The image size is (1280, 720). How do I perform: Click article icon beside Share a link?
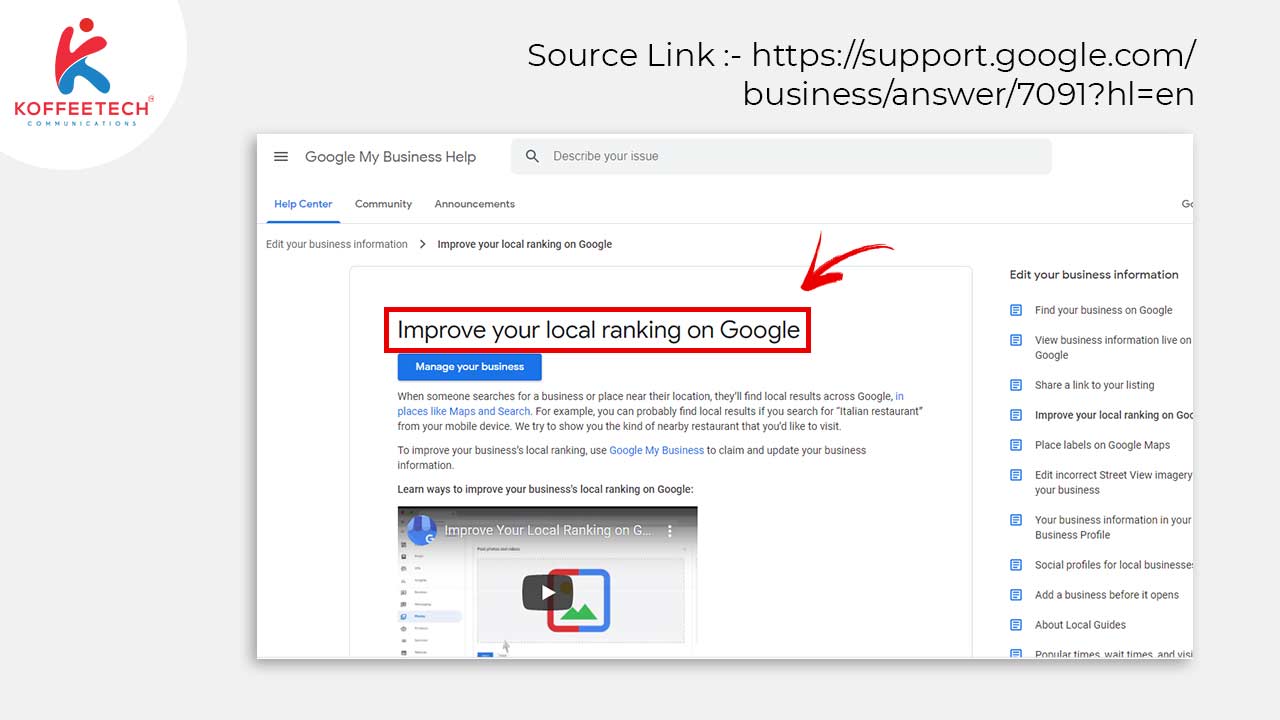[1016, 385]
